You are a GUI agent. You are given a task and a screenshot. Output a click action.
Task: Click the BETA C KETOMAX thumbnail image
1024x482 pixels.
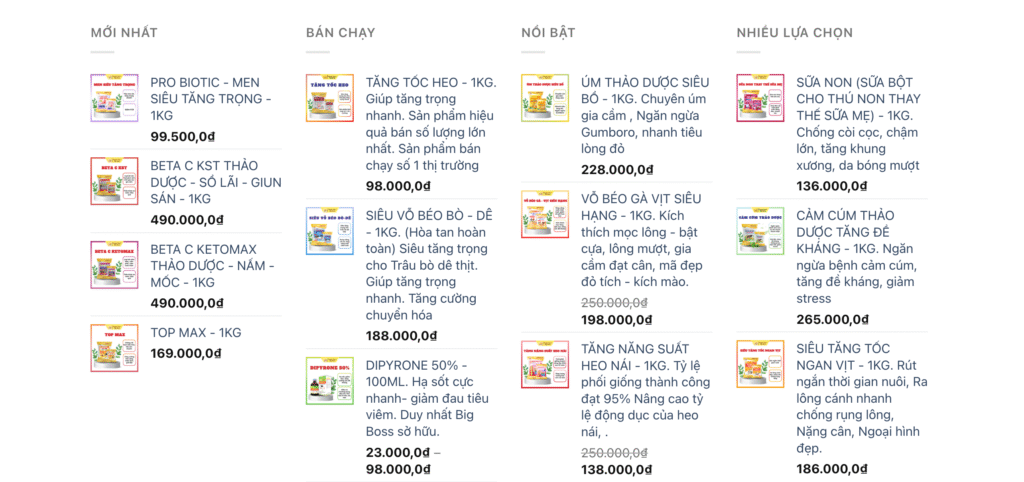pos(114,265)
